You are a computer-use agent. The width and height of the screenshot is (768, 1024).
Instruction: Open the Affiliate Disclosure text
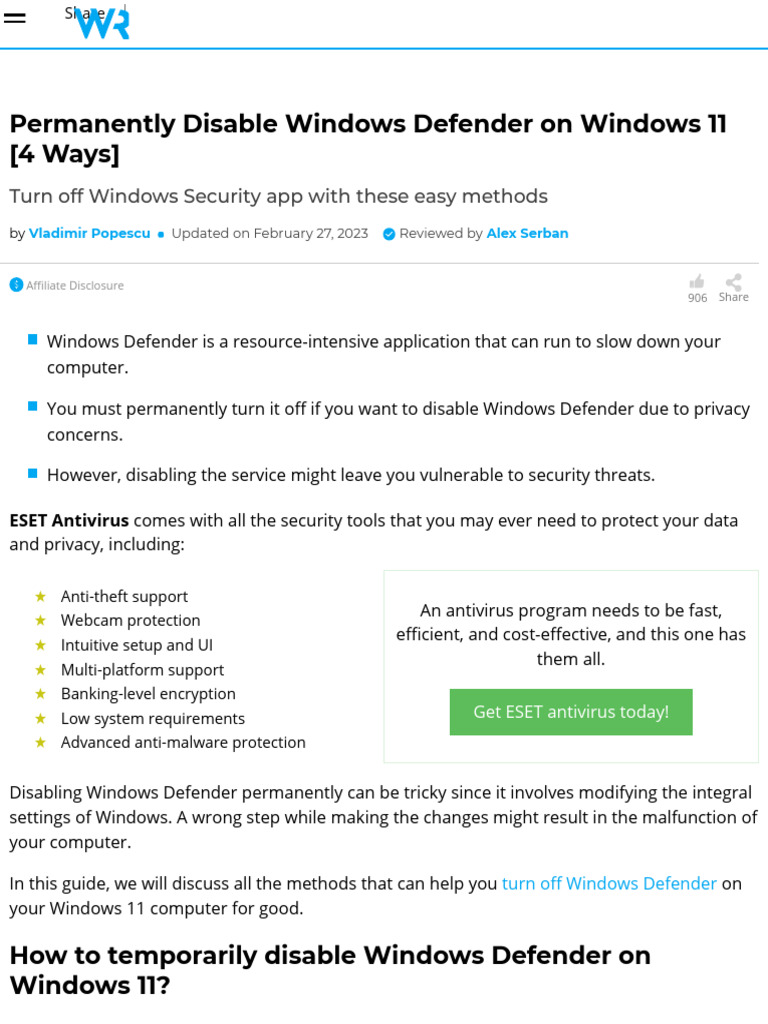tap(75, 285)
